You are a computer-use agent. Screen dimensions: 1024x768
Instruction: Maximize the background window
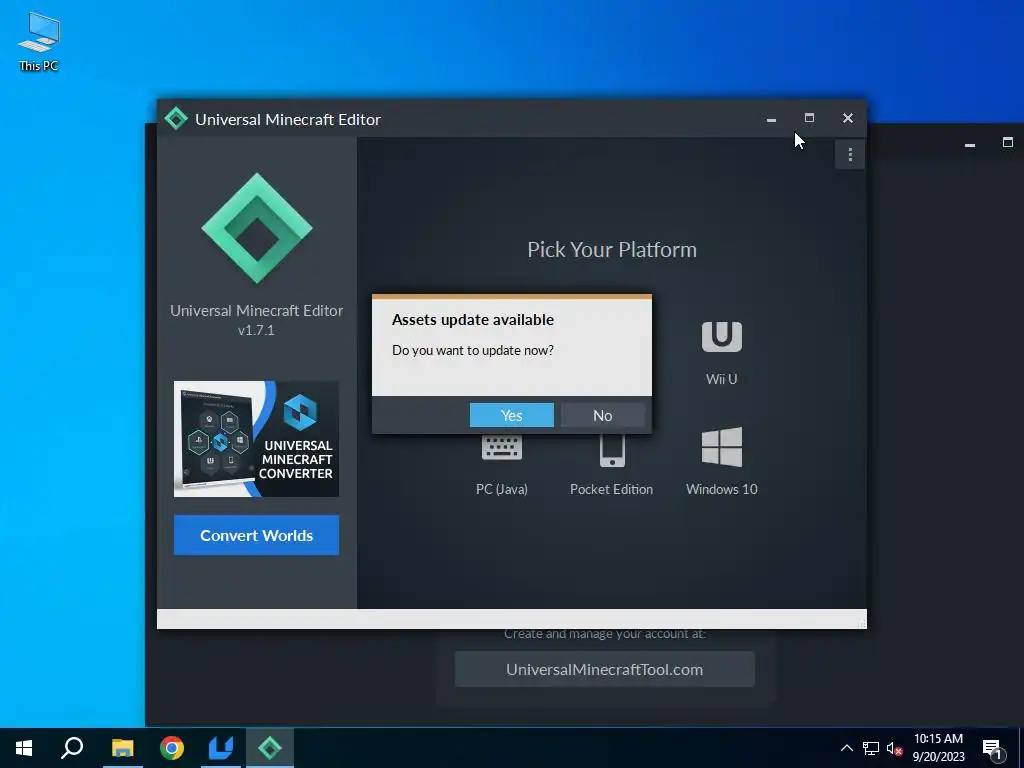(1008, 142)
